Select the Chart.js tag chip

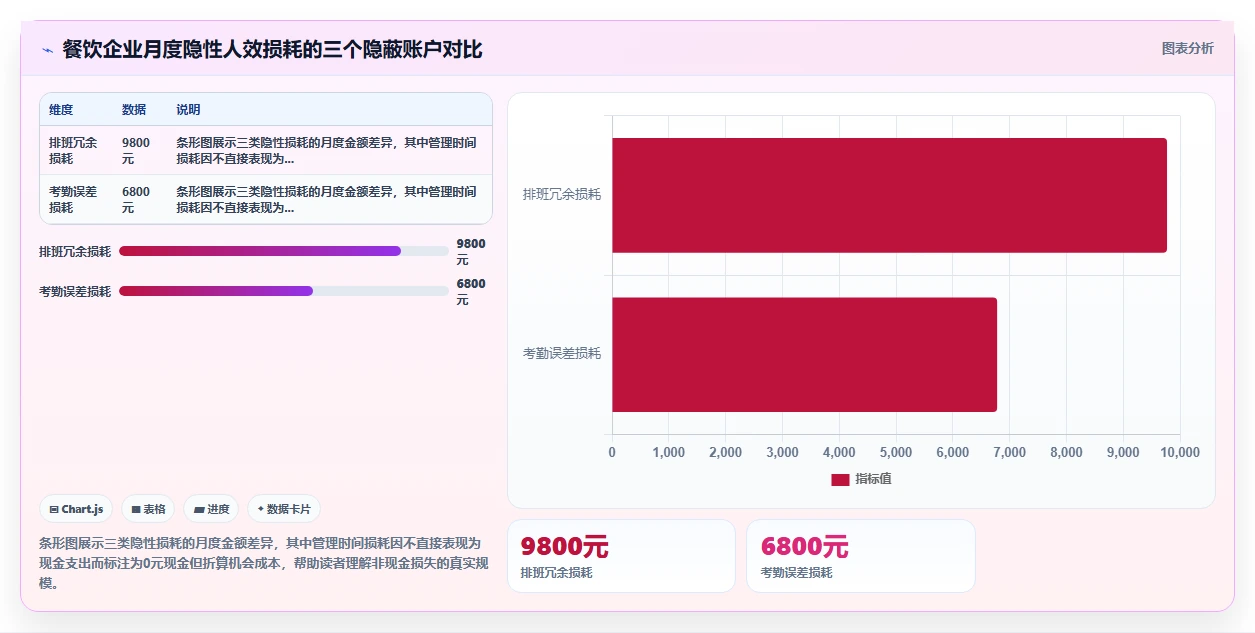76,509
